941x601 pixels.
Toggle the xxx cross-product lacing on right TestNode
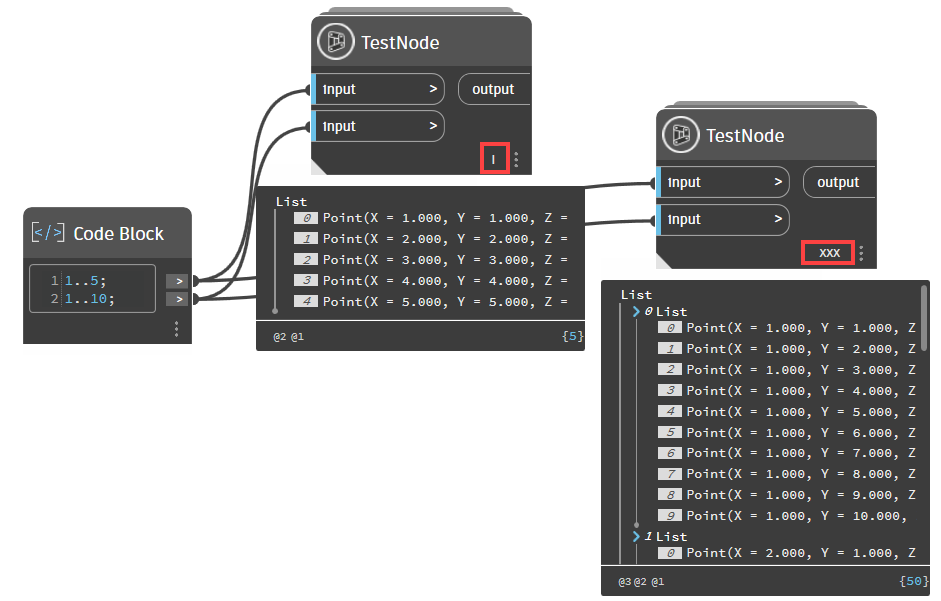827,252
